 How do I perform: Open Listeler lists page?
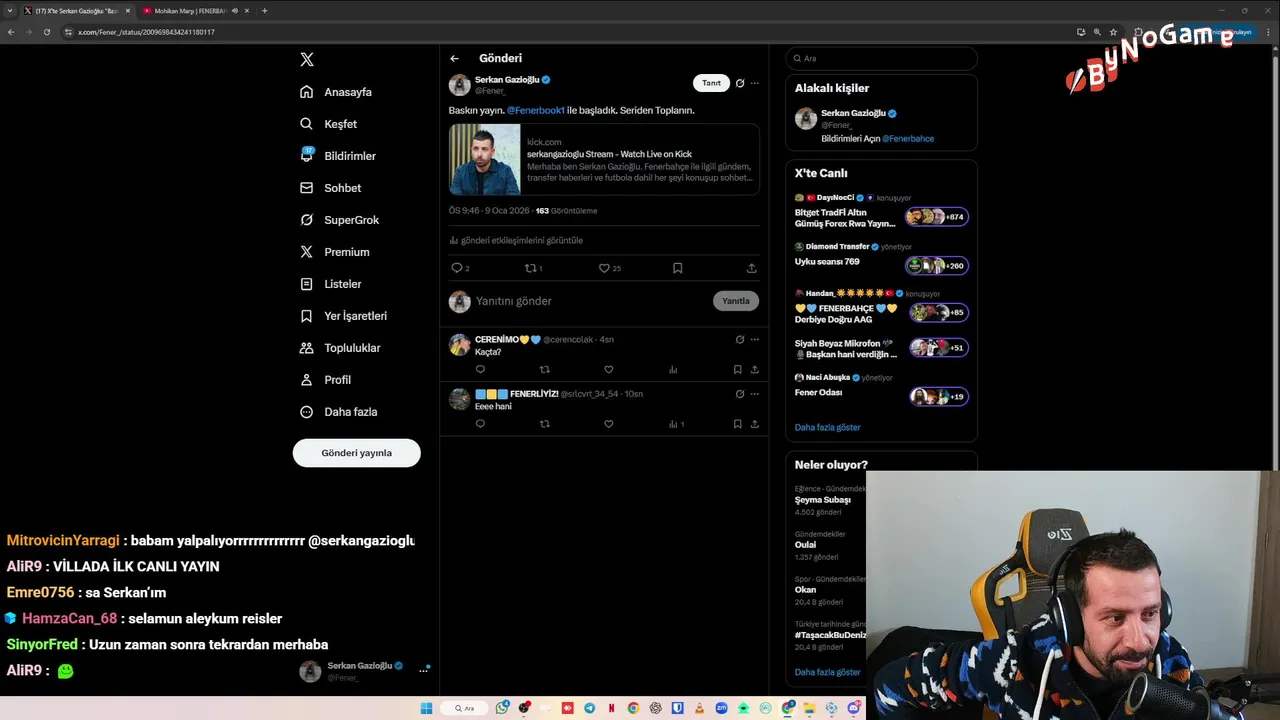(x=331, y=284)
